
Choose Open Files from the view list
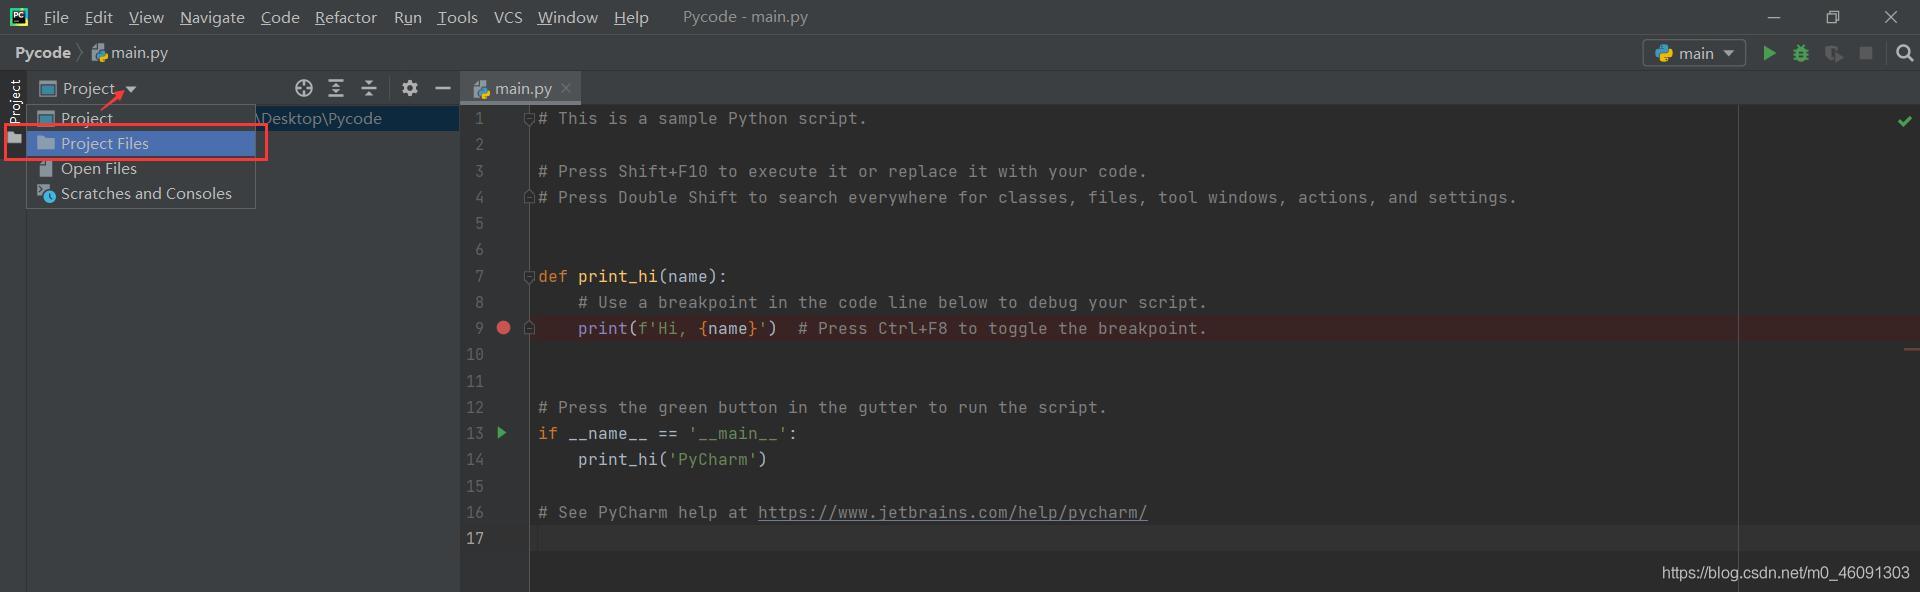141,168
